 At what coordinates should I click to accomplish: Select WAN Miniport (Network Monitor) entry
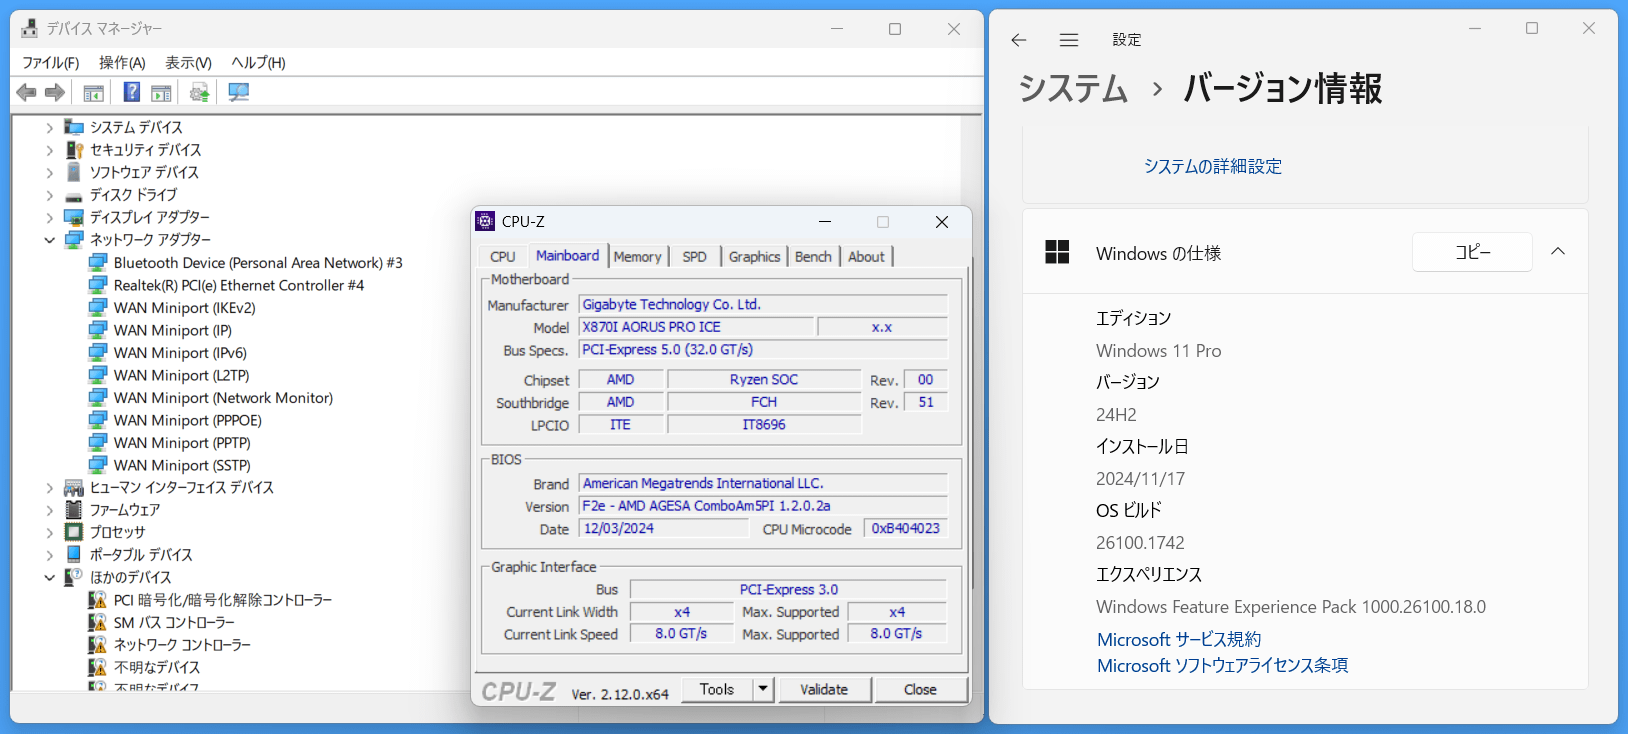click(x=223, y=398)
